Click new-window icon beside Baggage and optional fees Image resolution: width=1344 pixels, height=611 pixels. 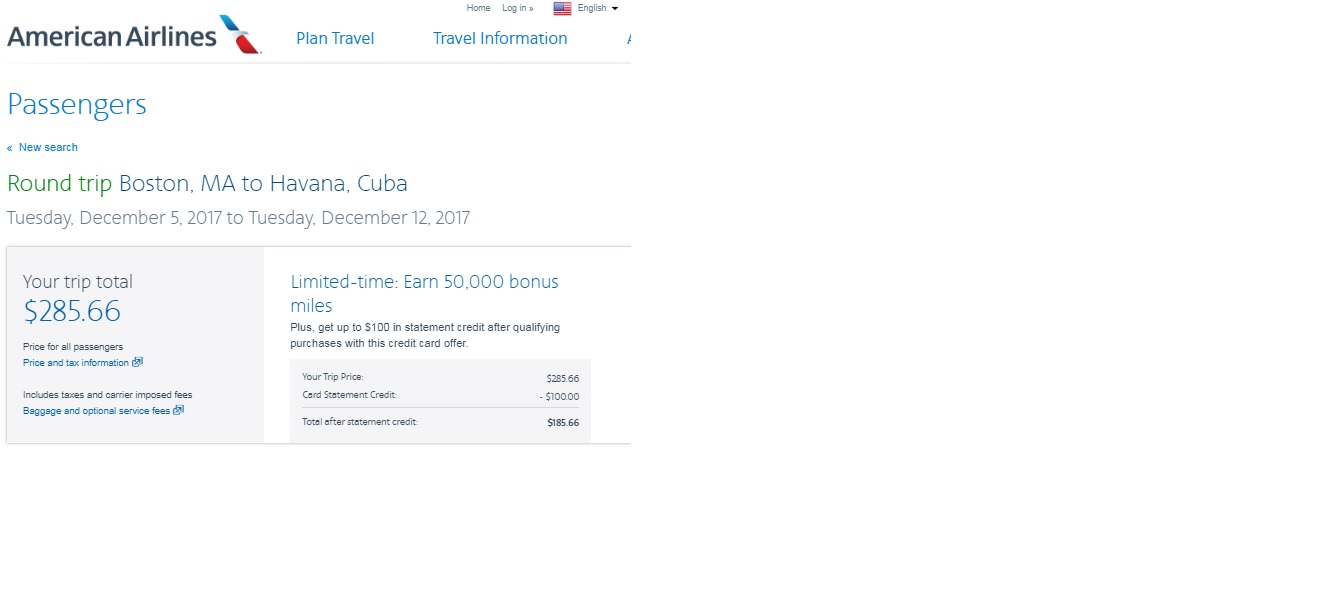[179, 410]
